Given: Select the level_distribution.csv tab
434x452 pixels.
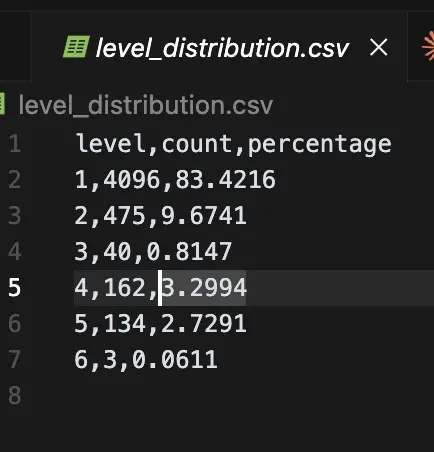Looking at the screenshot, I should (220, 47).
